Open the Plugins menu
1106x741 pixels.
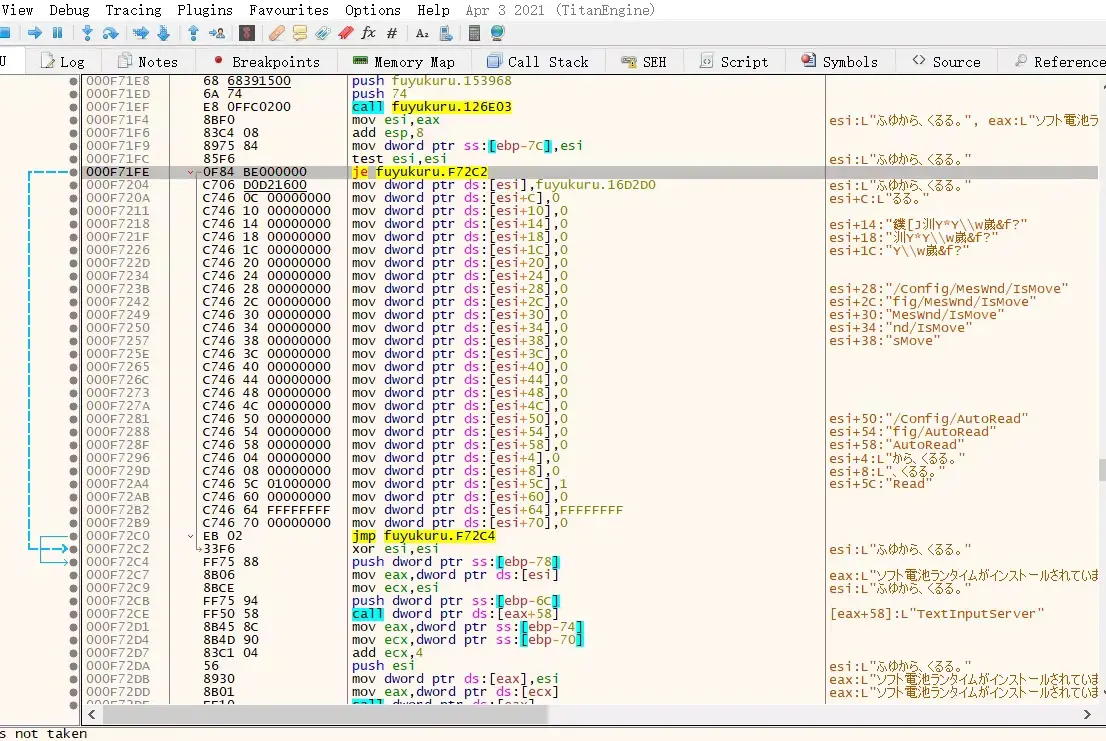click(205, 10)
